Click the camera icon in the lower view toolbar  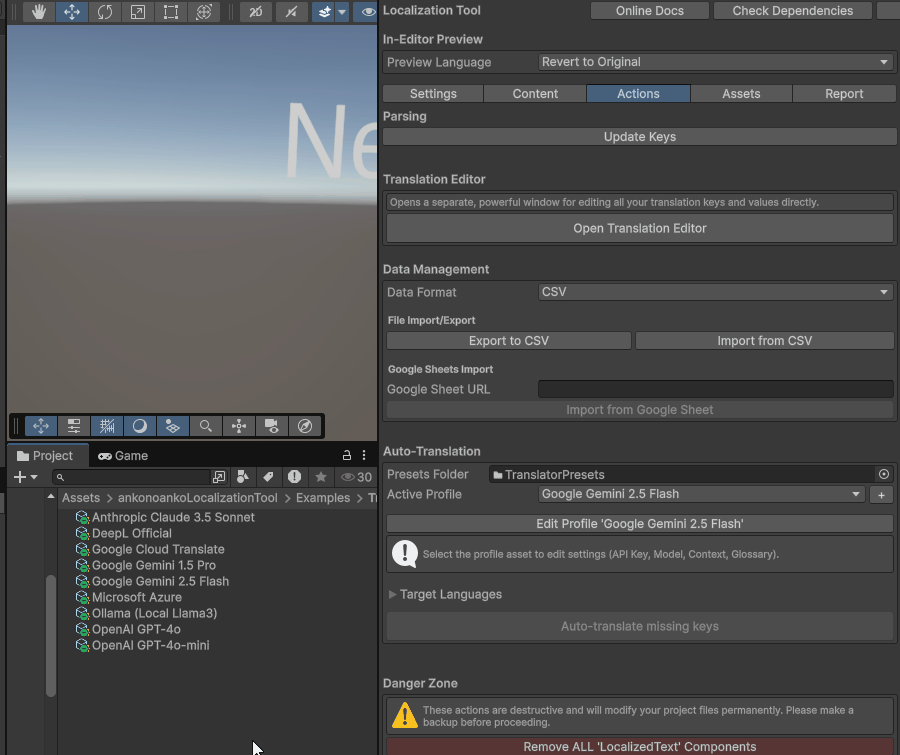(x=271, y=426)
